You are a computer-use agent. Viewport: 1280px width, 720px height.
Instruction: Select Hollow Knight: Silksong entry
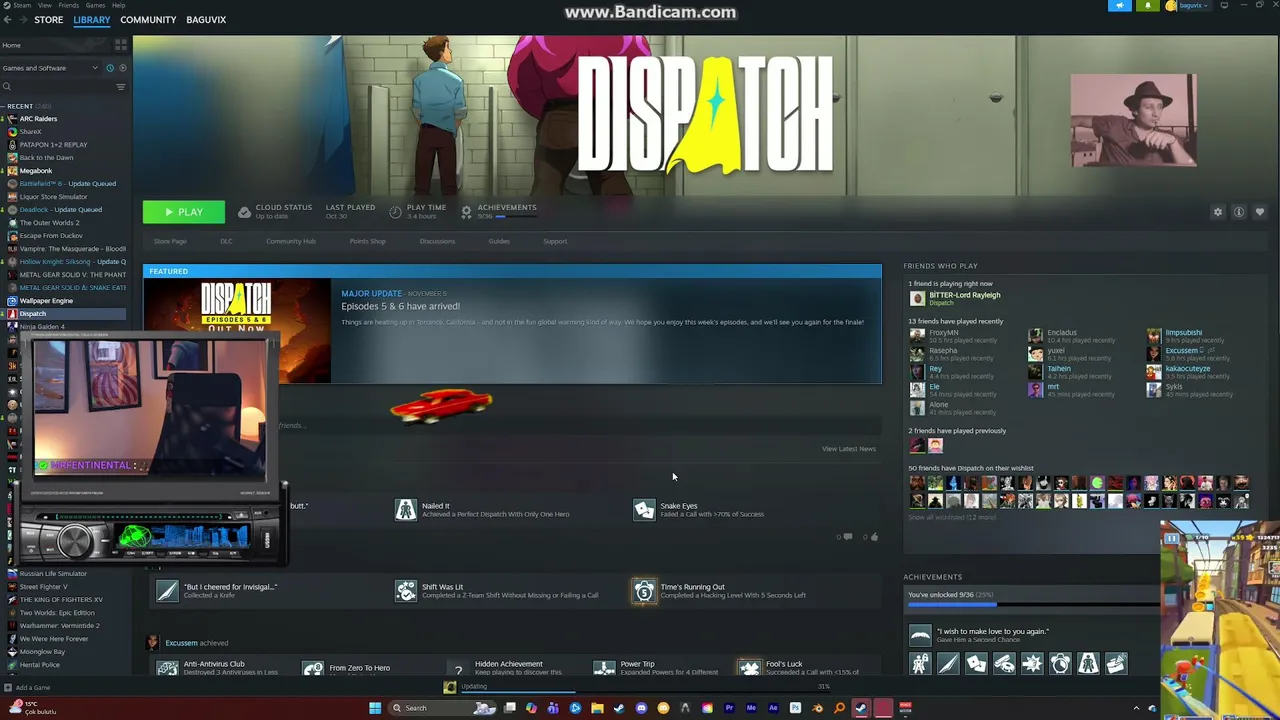(x=71, y=262)
